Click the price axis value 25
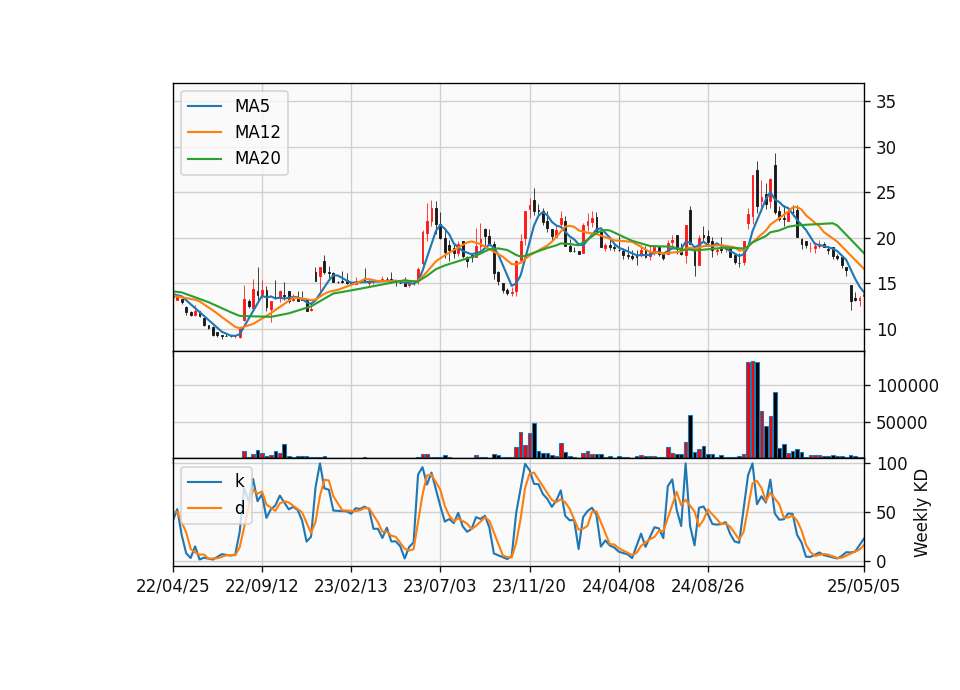This screenshot has width=960, height=690. click(885, 193)
